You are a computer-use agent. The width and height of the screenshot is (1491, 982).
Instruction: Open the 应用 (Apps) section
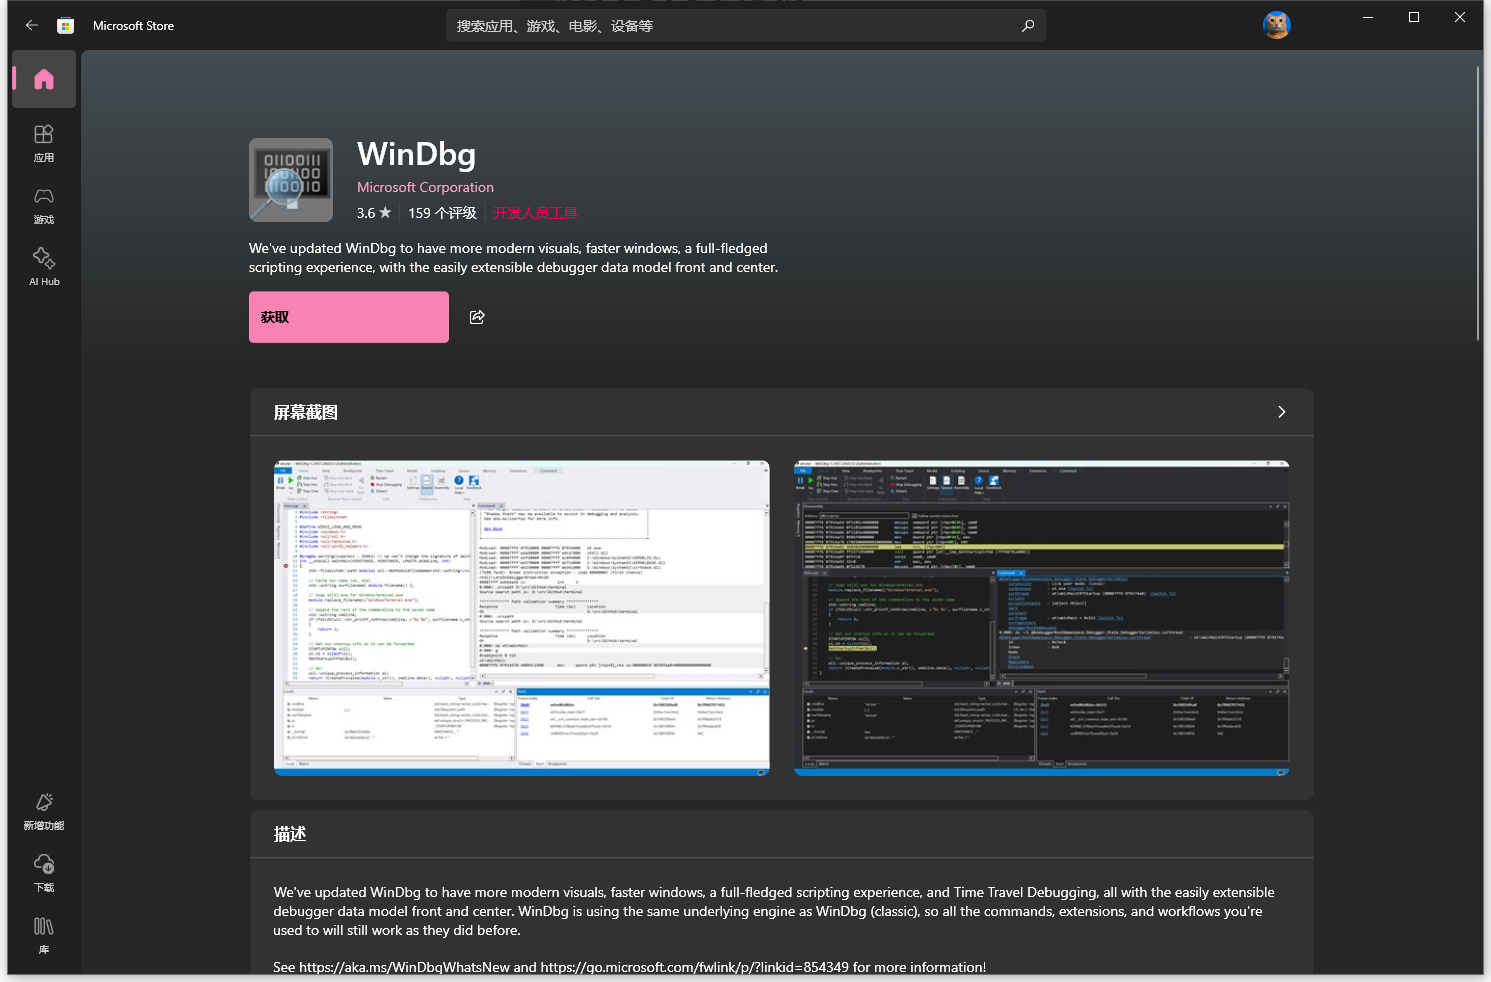pyautogui.click(x=44, y=143)
